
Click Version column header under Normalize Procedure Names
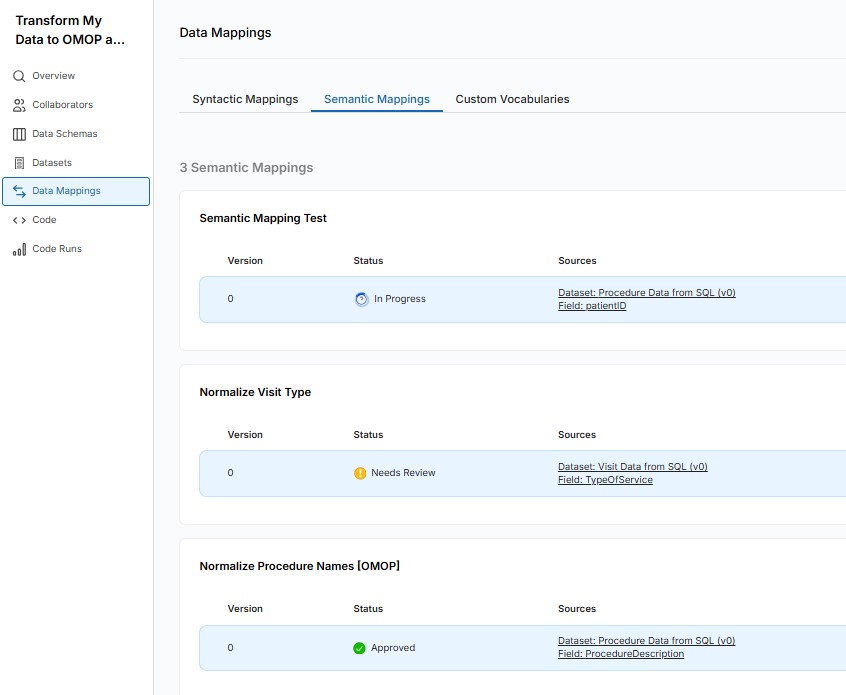click(245, 609)
